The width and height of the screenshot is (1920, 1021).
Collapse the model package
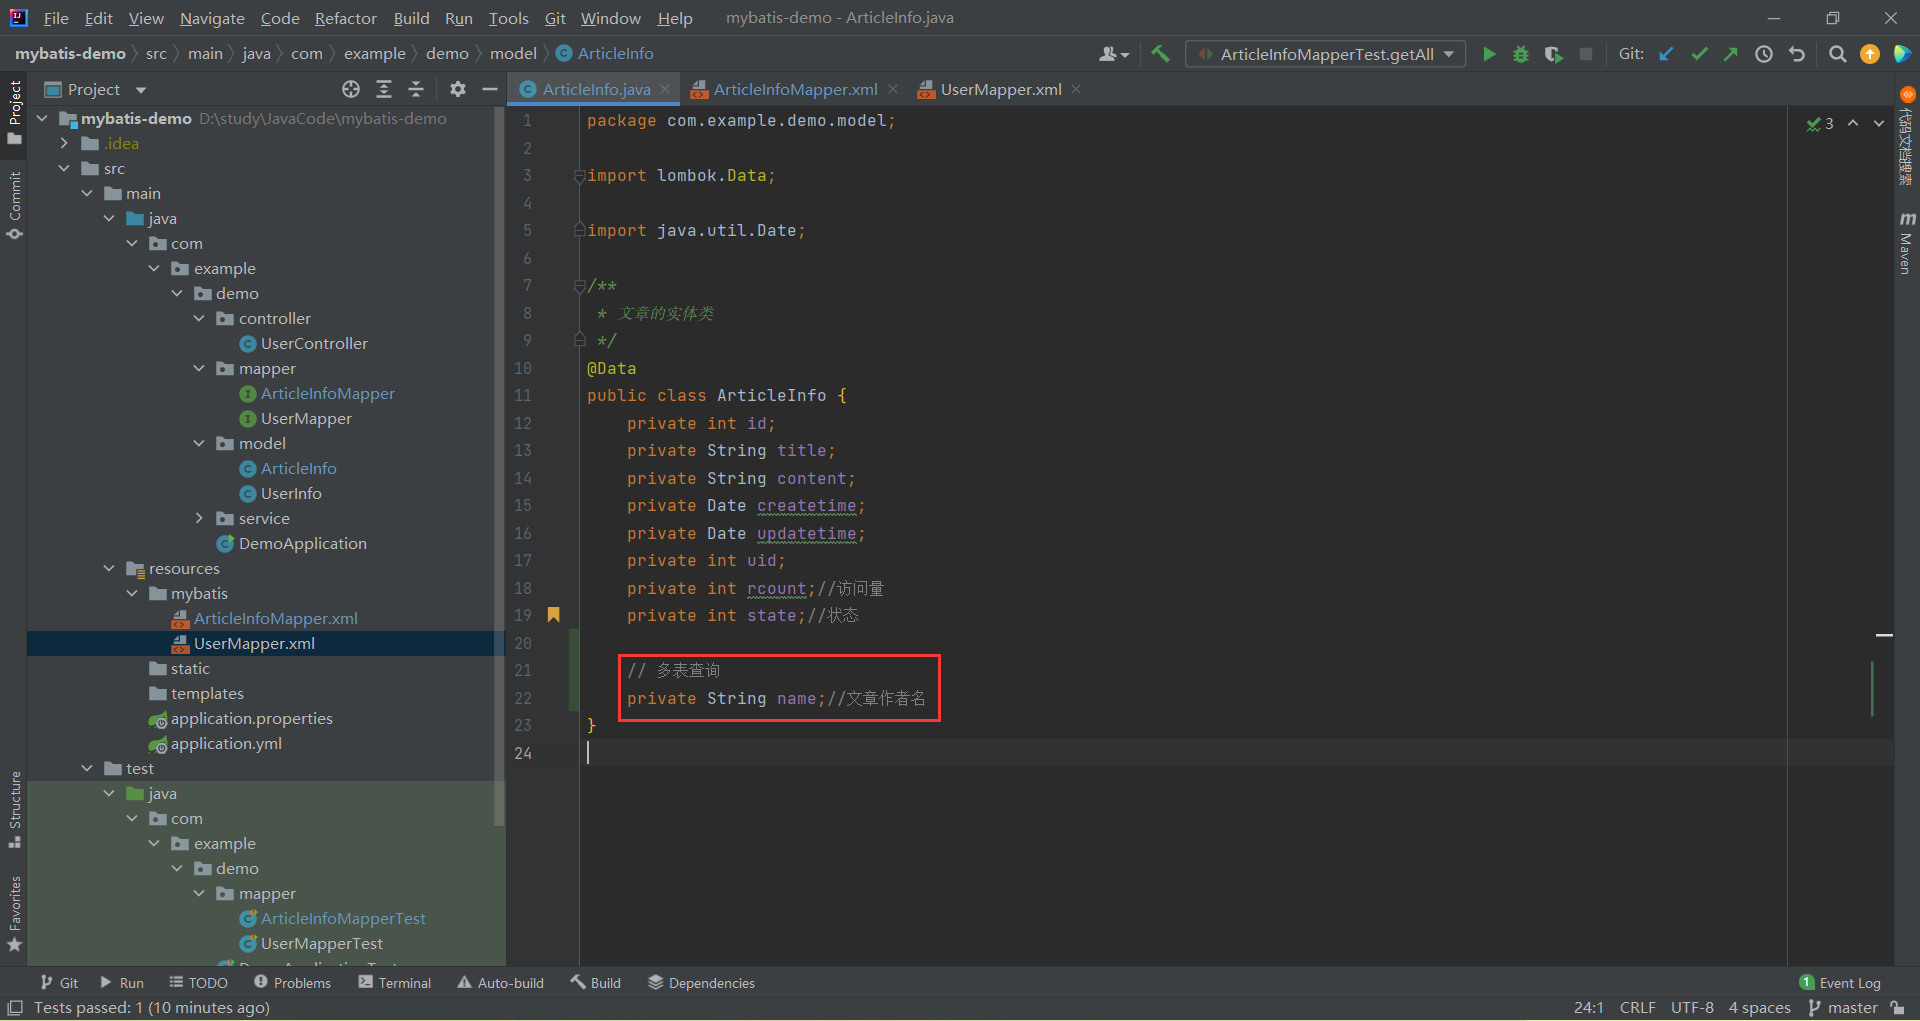pyautogui.click(x=199, y=444)
